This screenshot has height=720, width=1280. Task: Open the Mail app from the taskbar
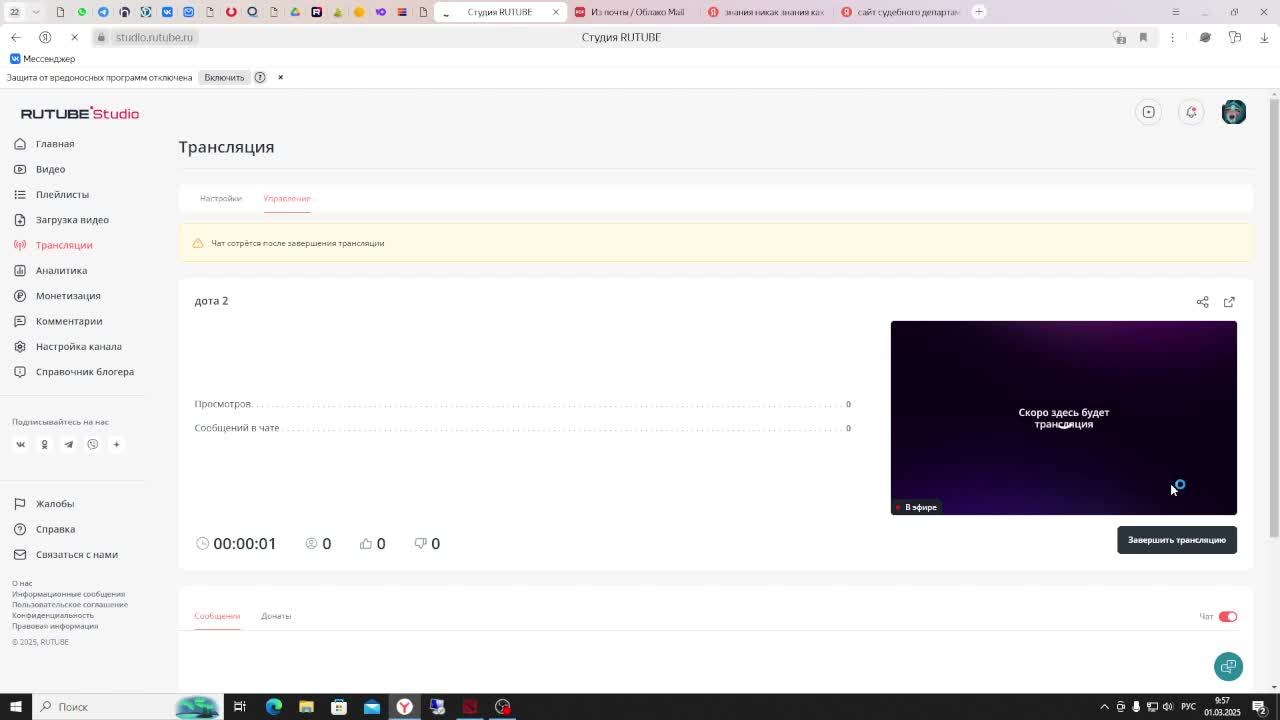[372, 707]
